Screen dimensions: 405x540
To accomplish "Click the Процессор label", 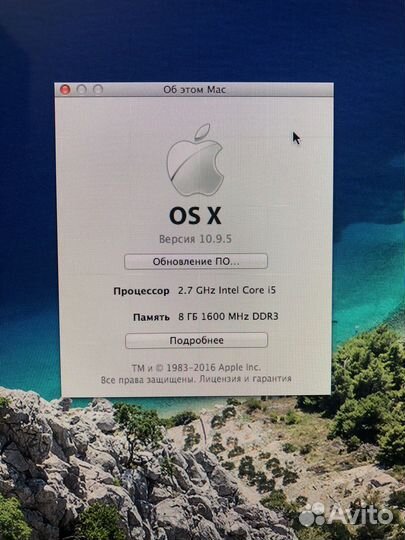I will pos(141,291).
